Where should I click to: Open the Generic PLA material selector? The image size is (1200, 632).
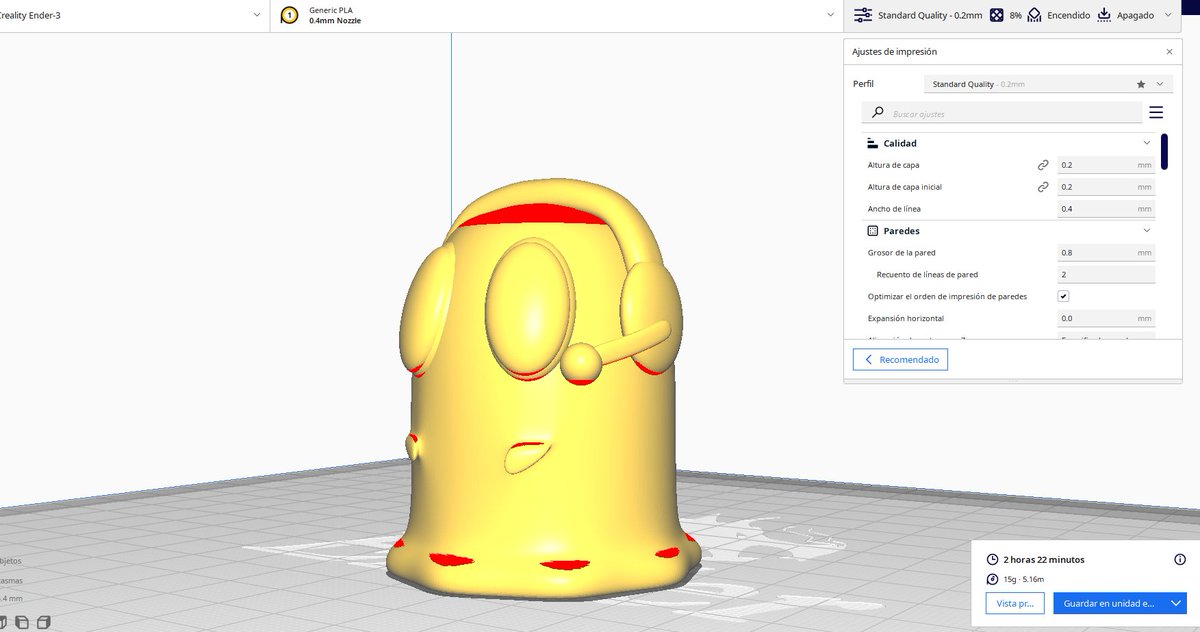(x=557, y=15)
